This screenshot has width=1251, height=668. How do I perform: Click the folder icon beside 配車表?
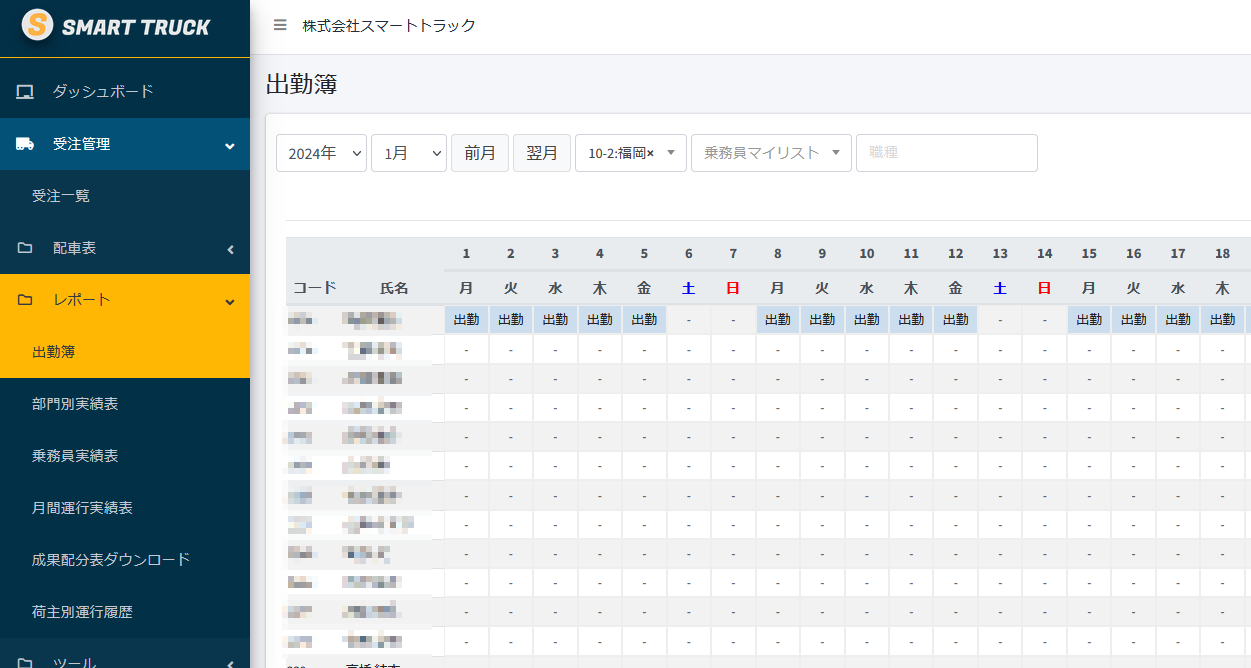pyautogui.click(x=25, y=248)
